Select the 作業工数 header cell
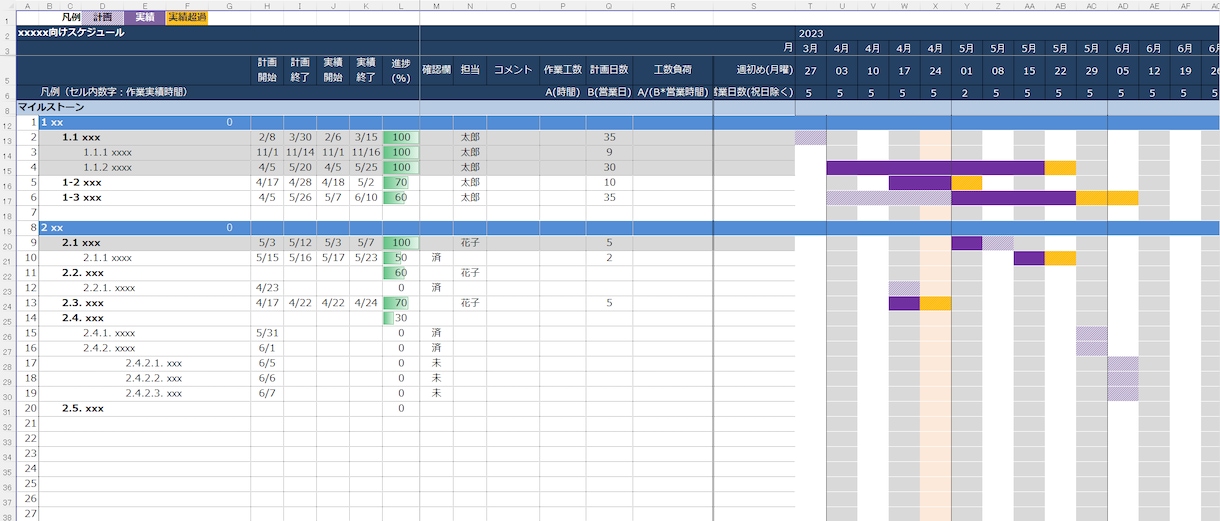This screenshot has height=521, width=1220. pos(563,70)
